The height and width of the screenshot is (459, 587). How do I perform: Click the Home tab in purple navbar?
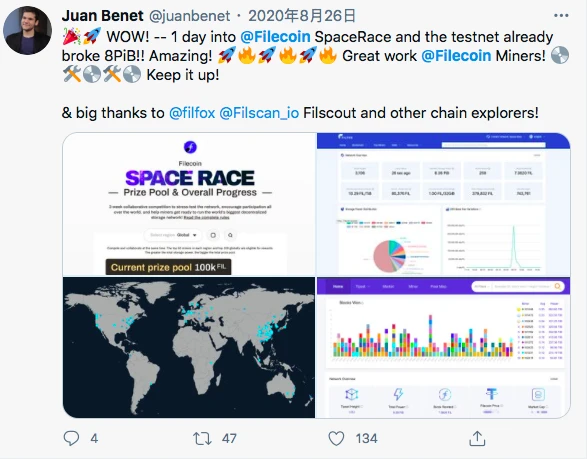338,286
